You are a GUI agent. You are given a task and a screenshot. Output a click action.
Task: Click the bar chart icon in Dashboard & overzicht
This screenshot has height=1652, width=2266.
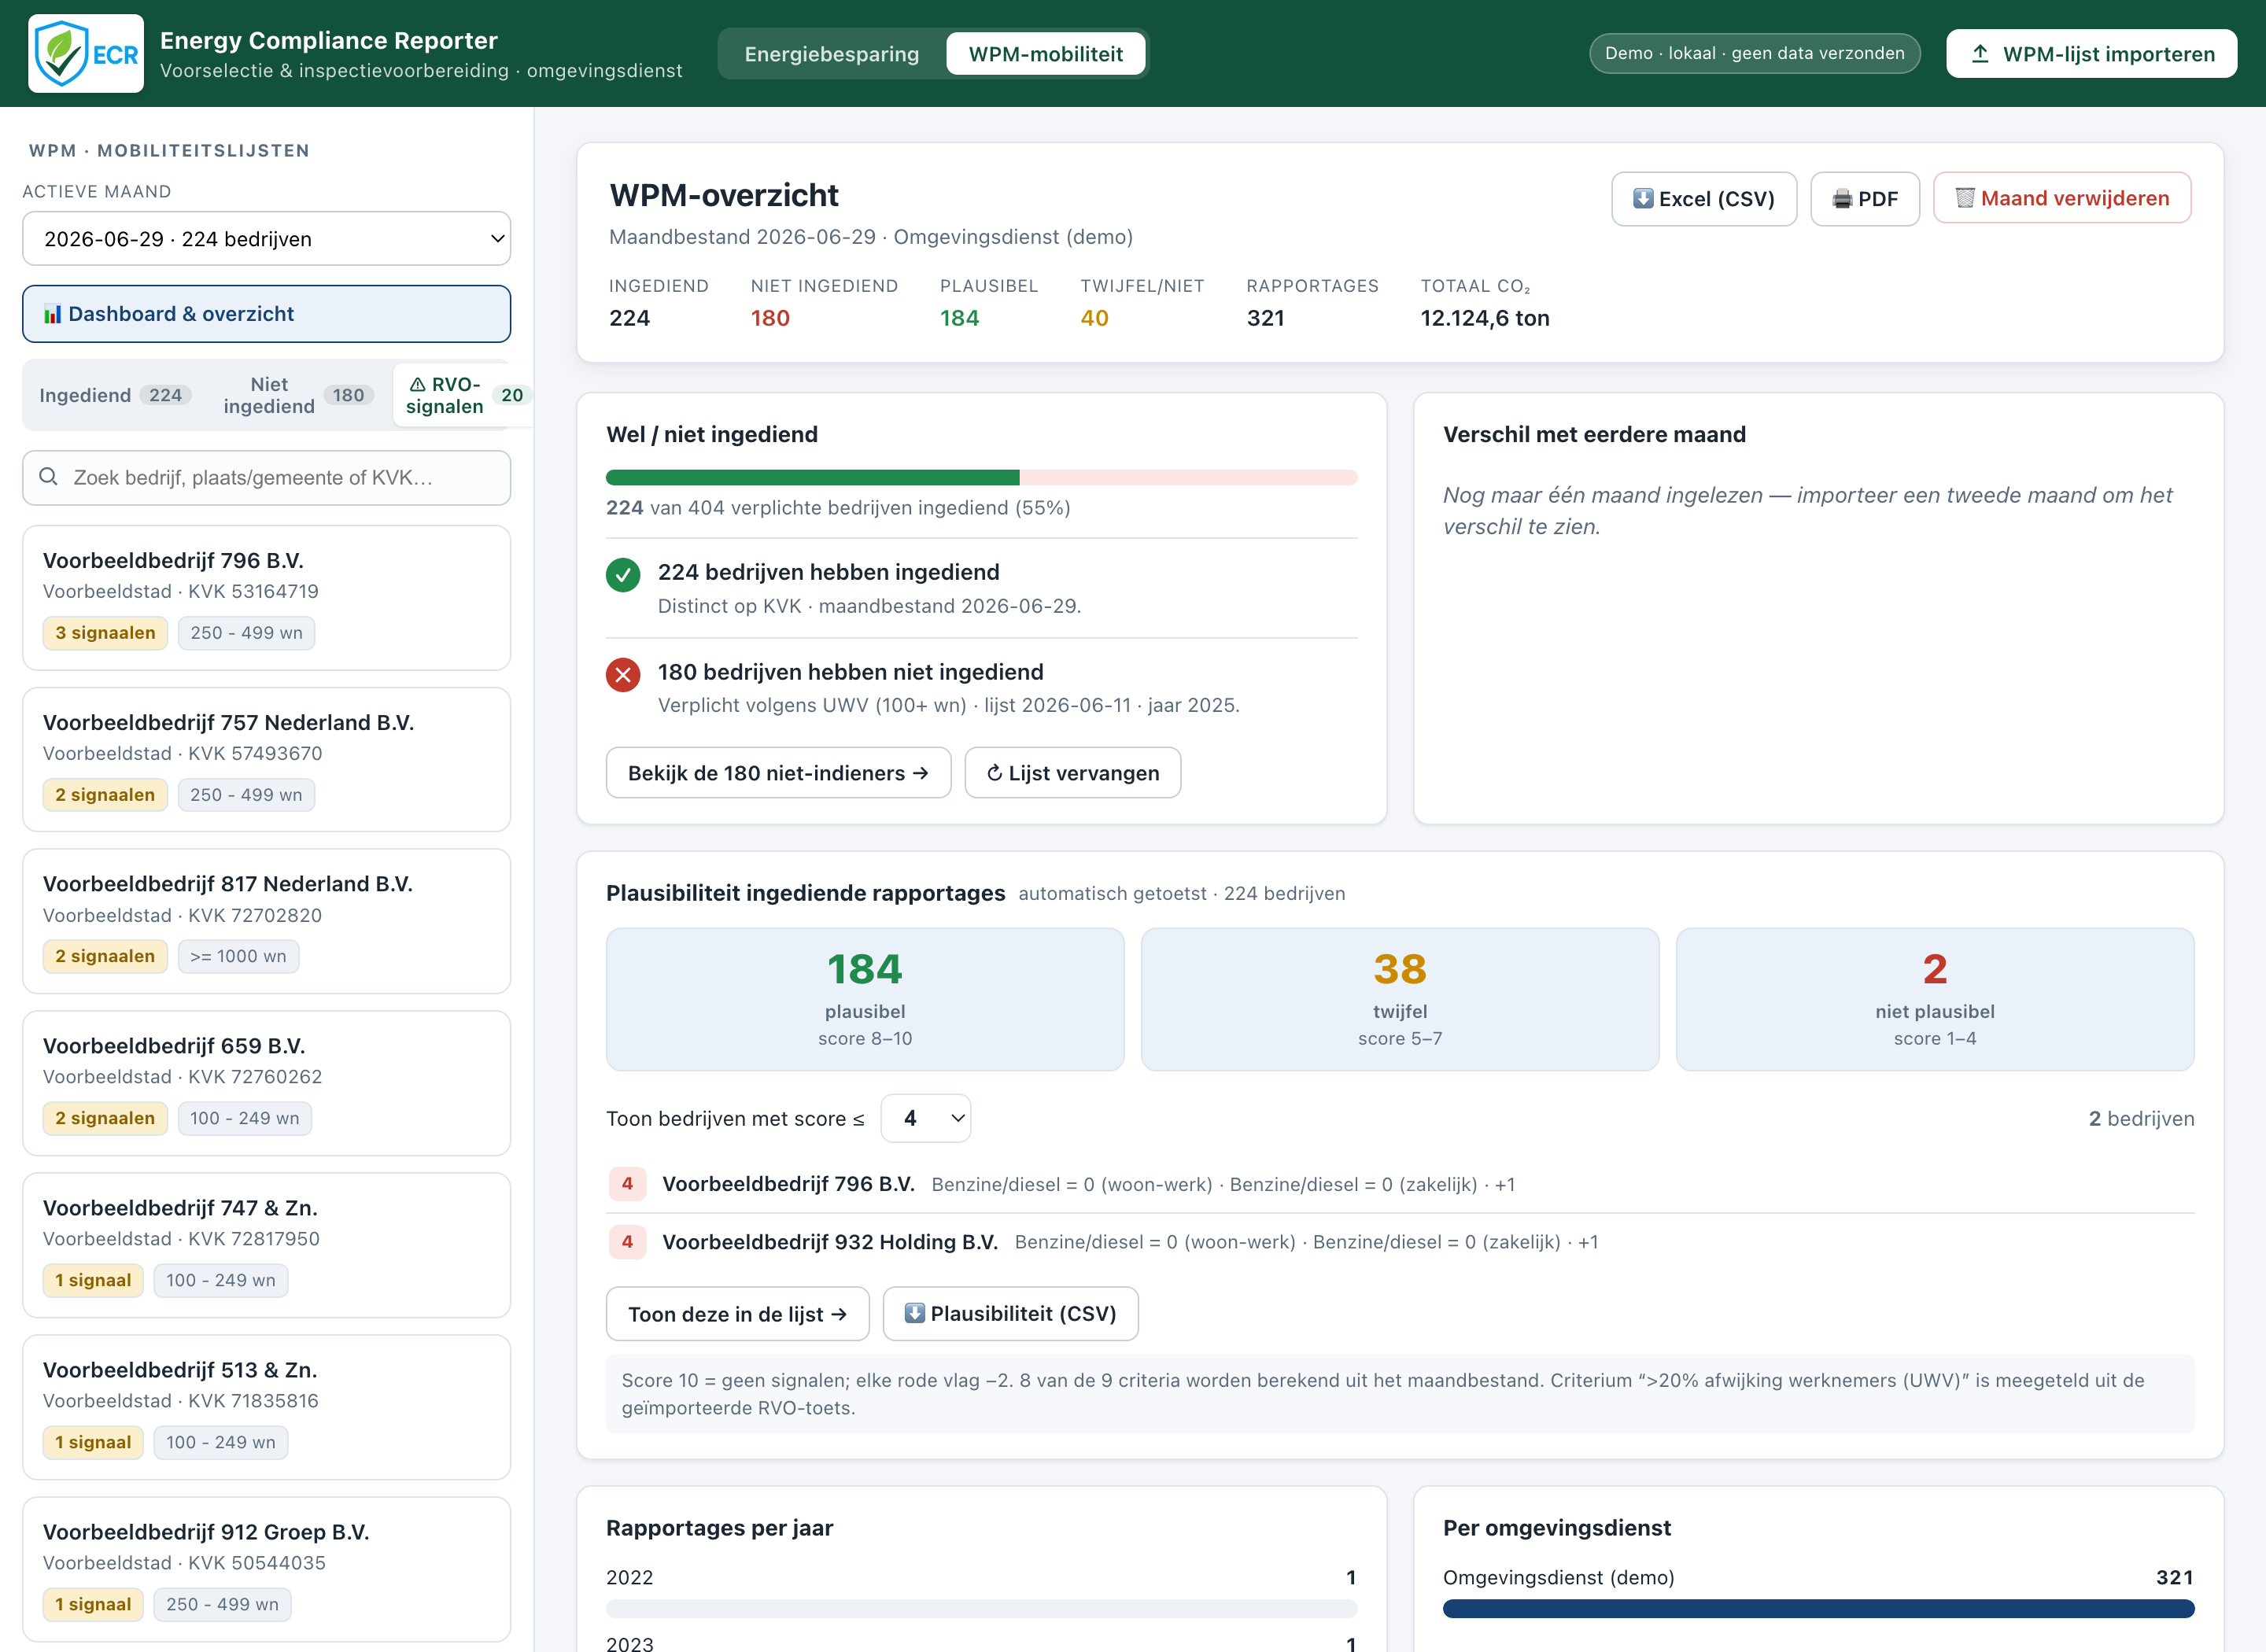pos(53,314)
